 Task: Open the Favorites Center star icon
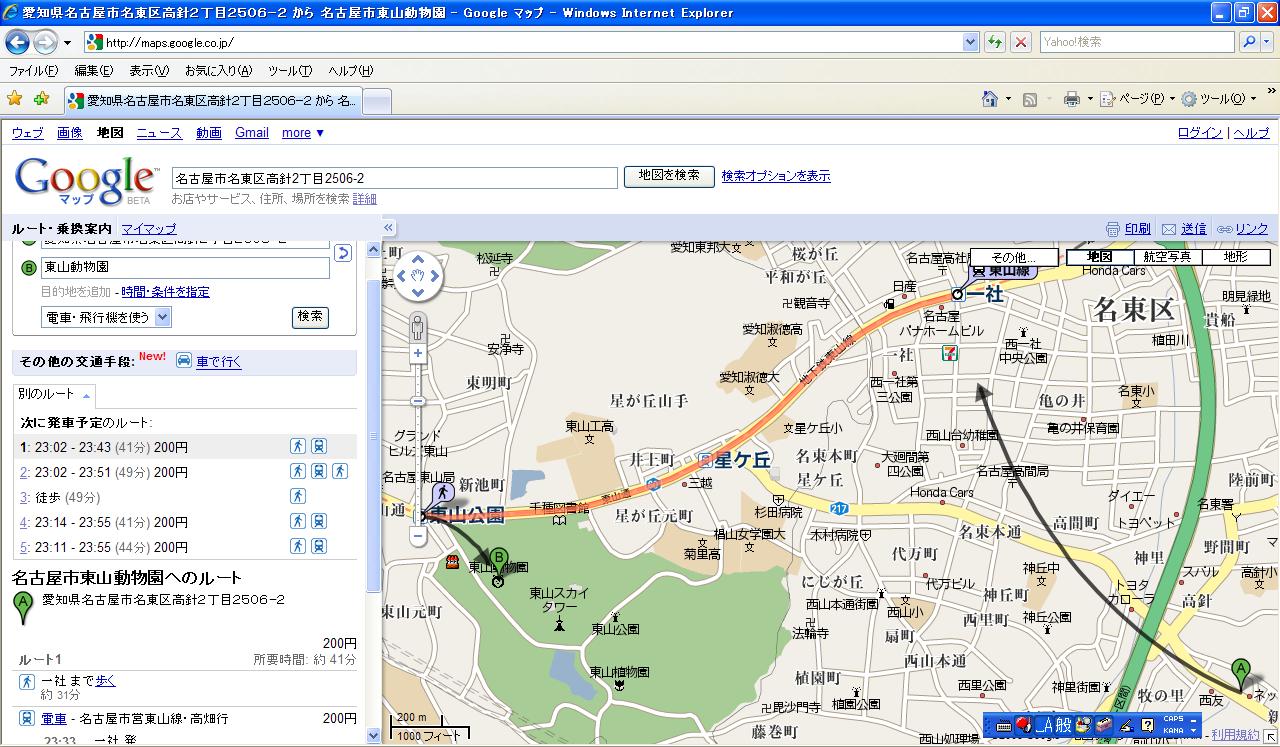(x=15, y=99)
